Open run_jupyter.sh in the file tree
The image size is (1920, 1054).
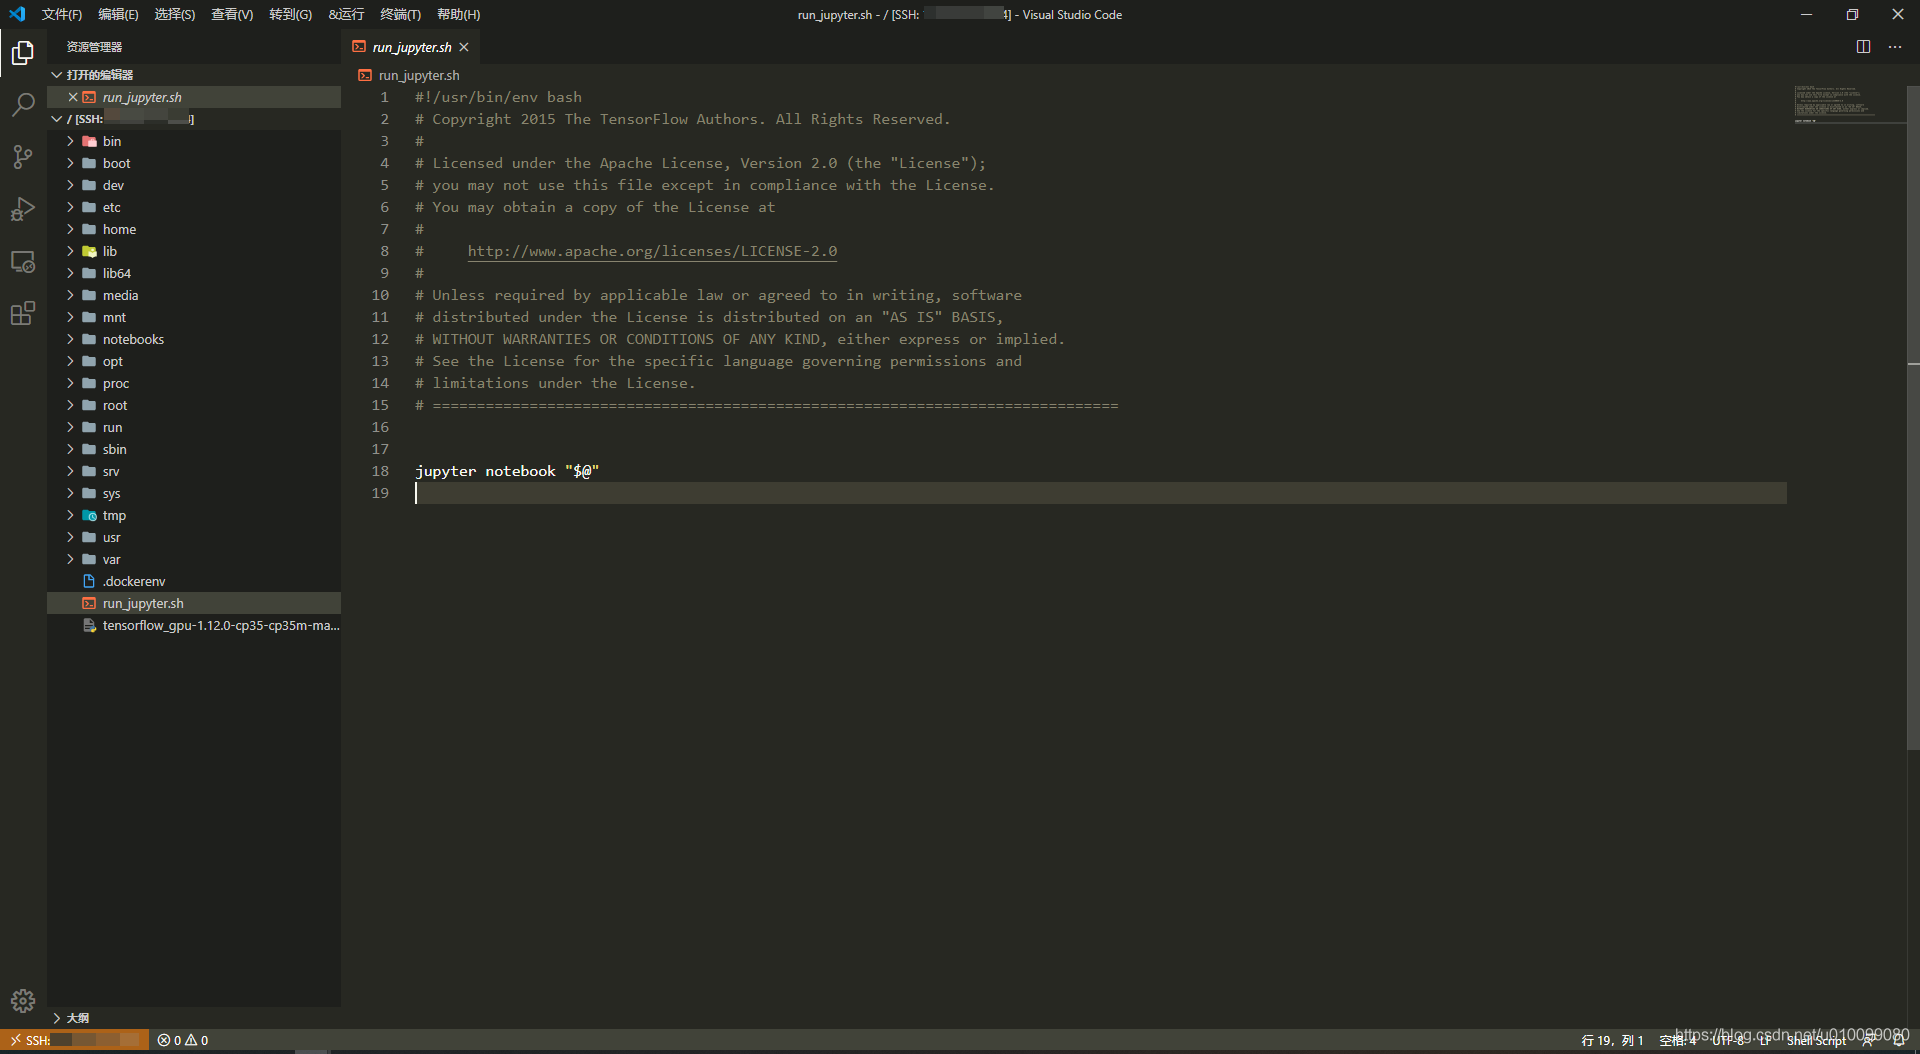(x=194, y=603)
